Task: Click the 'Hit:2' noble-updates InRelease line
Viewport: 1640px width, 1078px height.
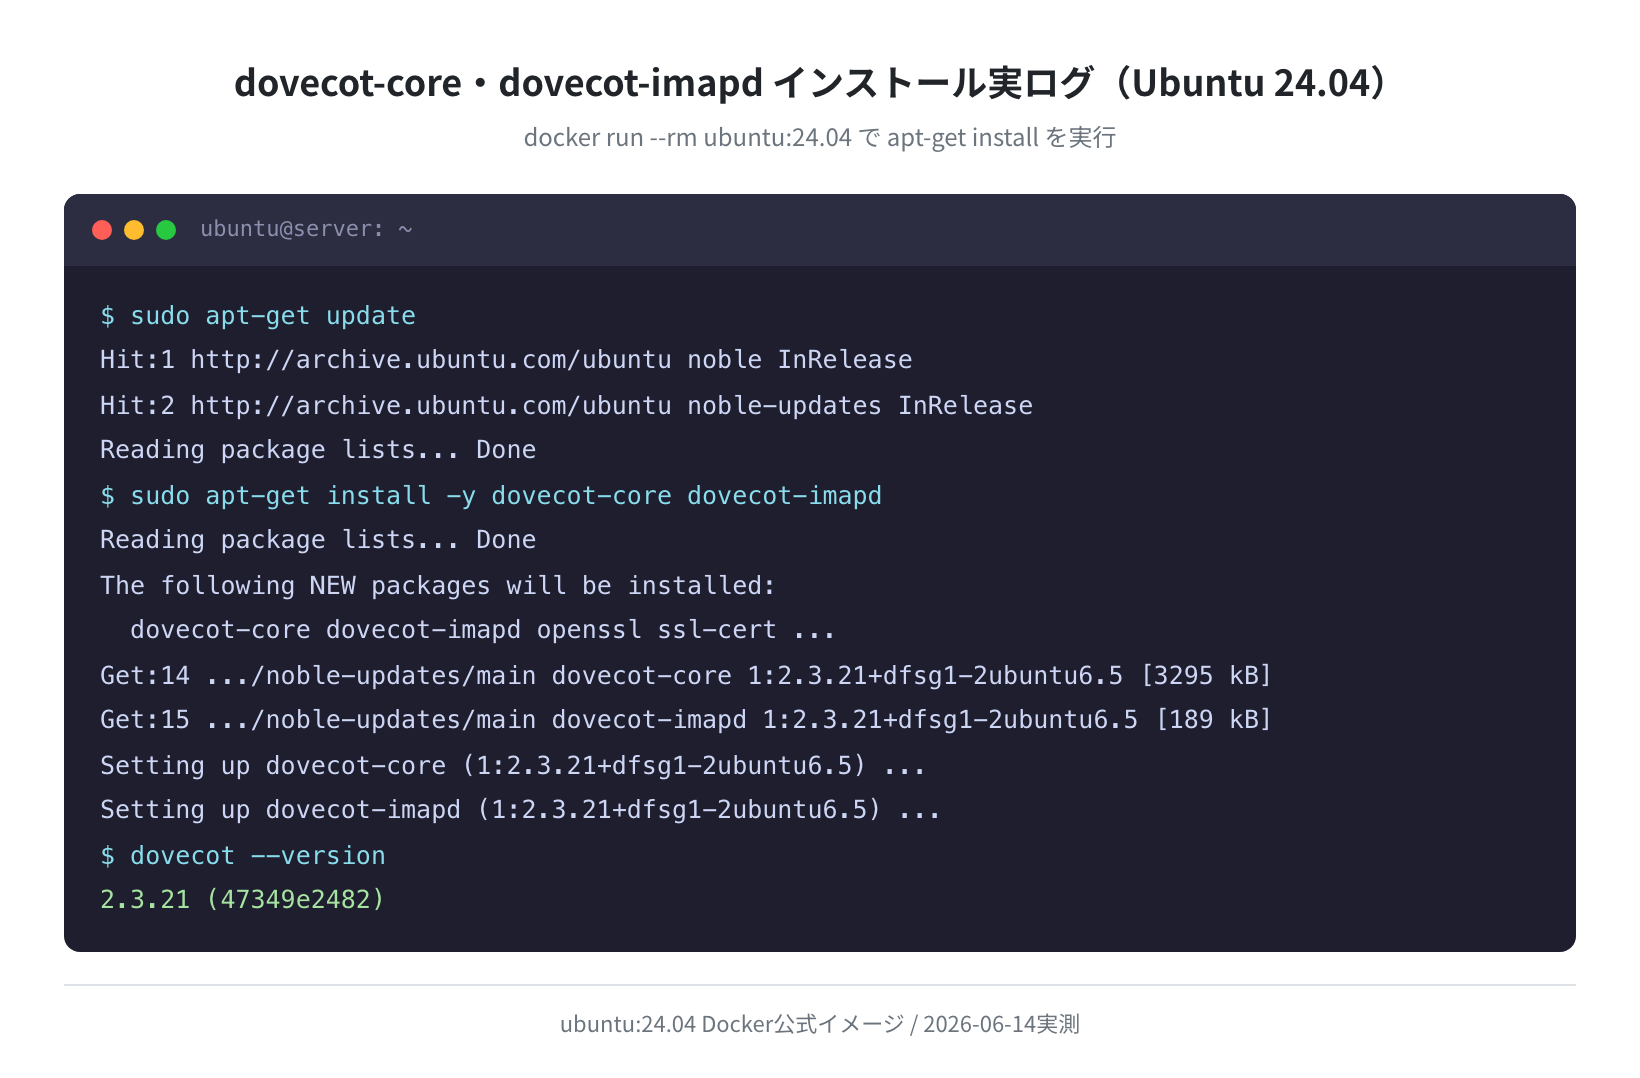Action: [x=566, y=406]
